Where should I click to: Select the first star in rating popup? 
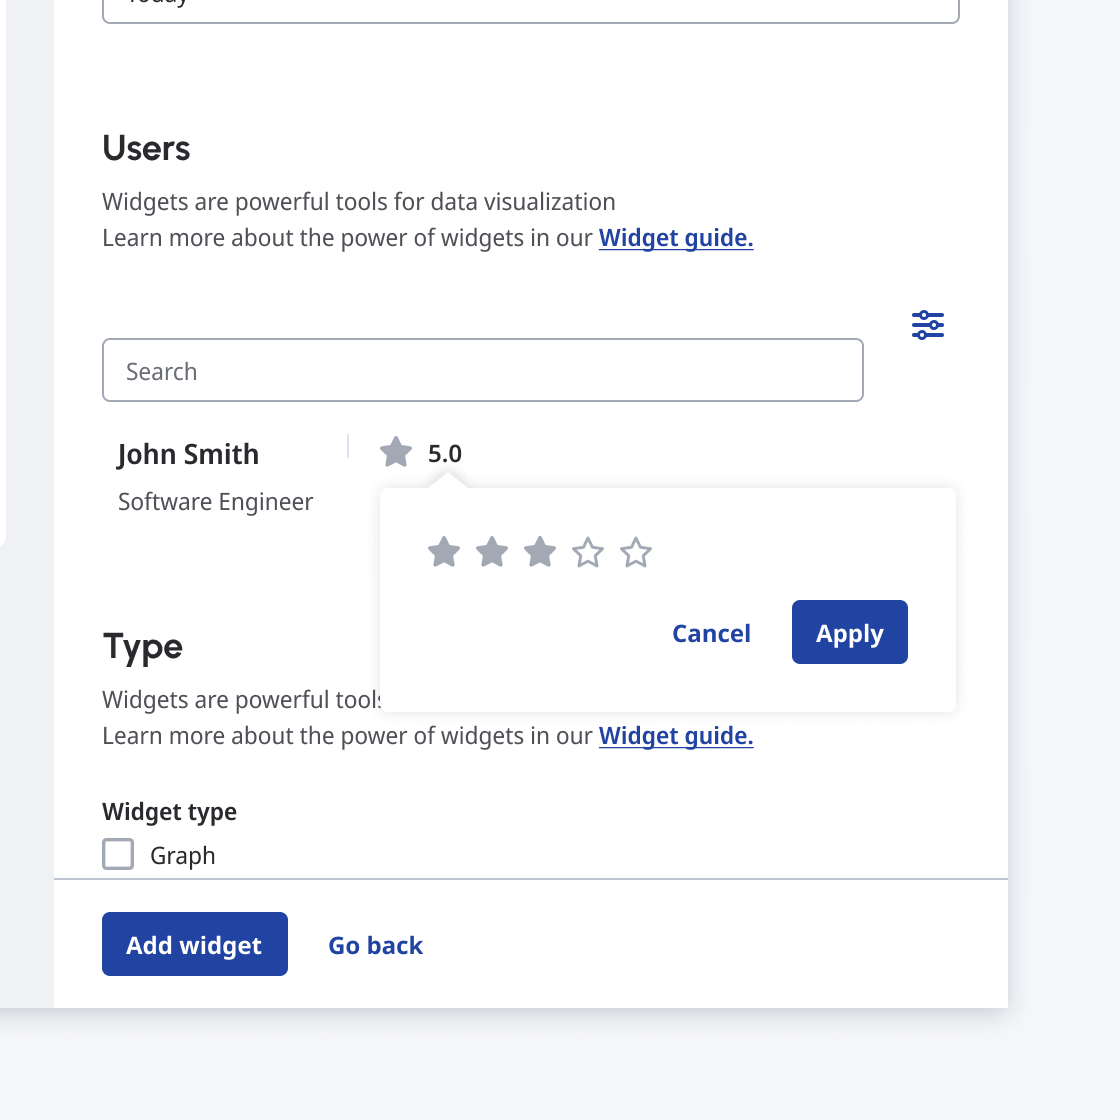[444, 552]
